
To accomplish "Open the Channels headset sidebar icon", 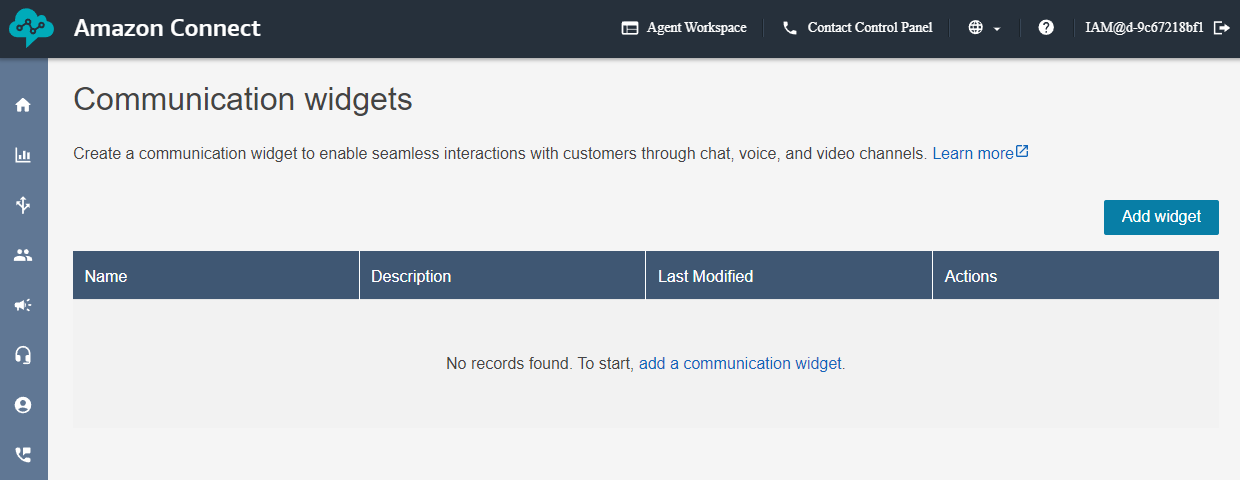I will tap(23, 355).
